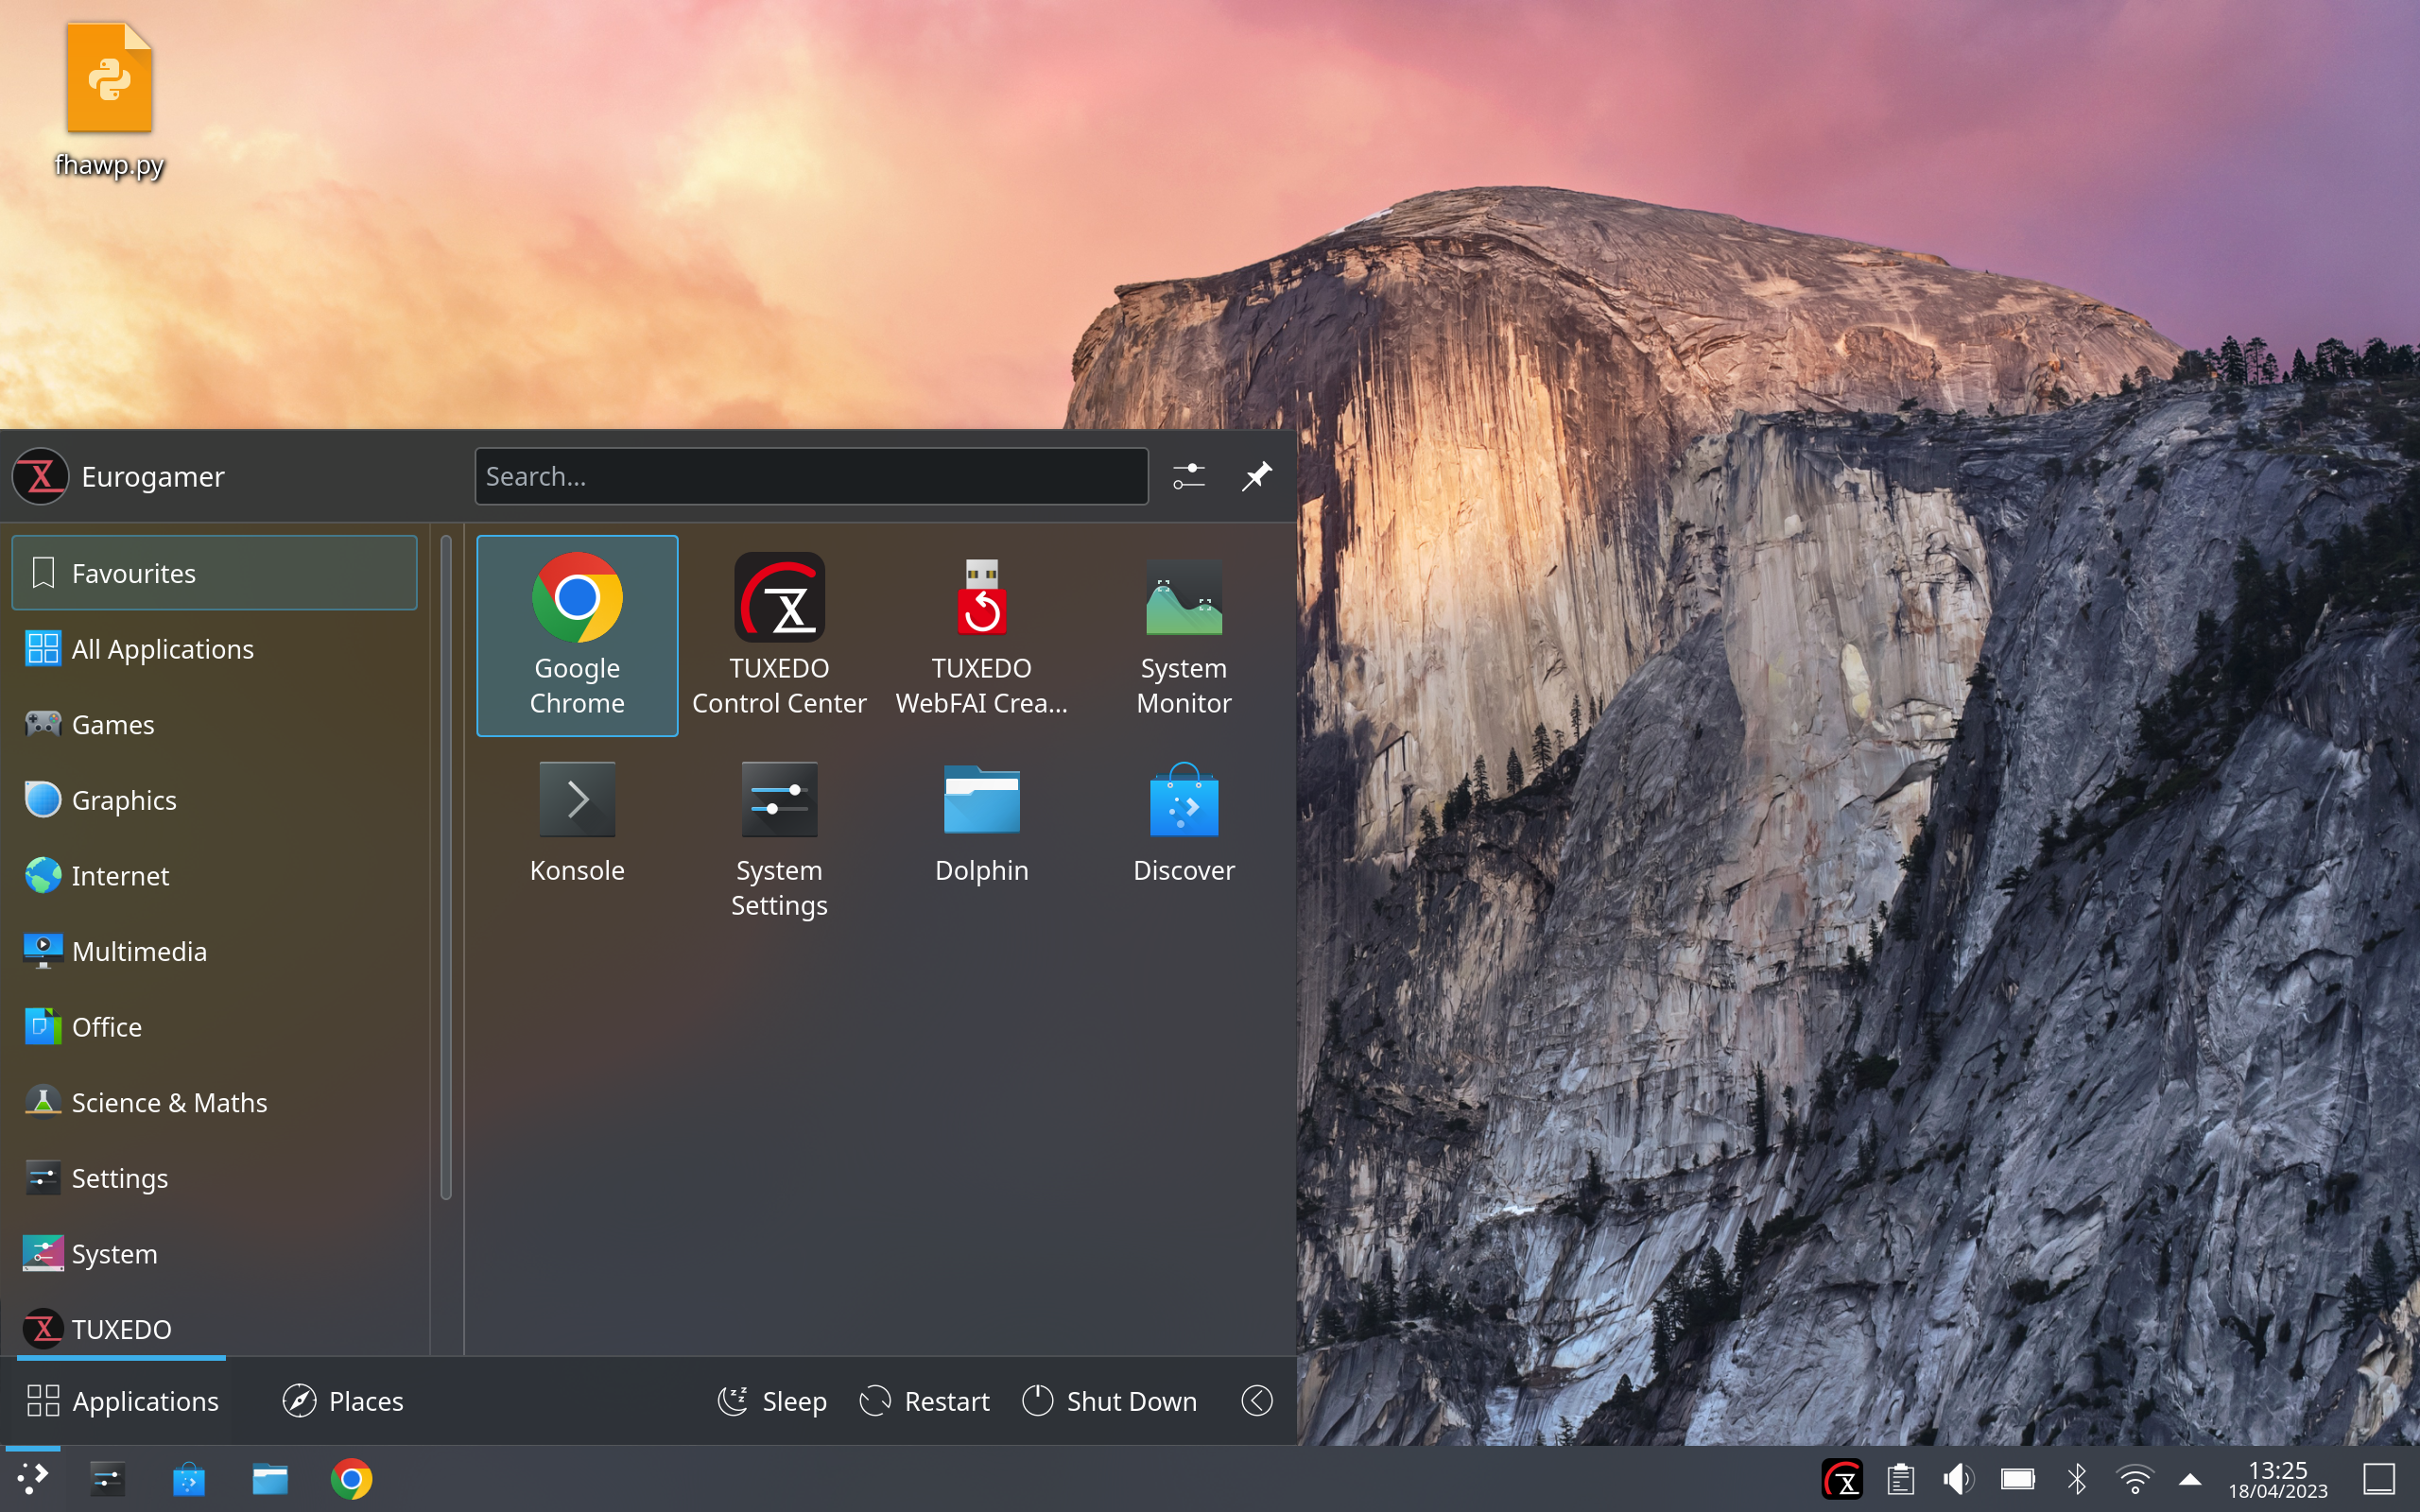Toggle the application launcher in taskbar
The height and width of the screenshot is (1512, 2420).
tap(33, 1478)
